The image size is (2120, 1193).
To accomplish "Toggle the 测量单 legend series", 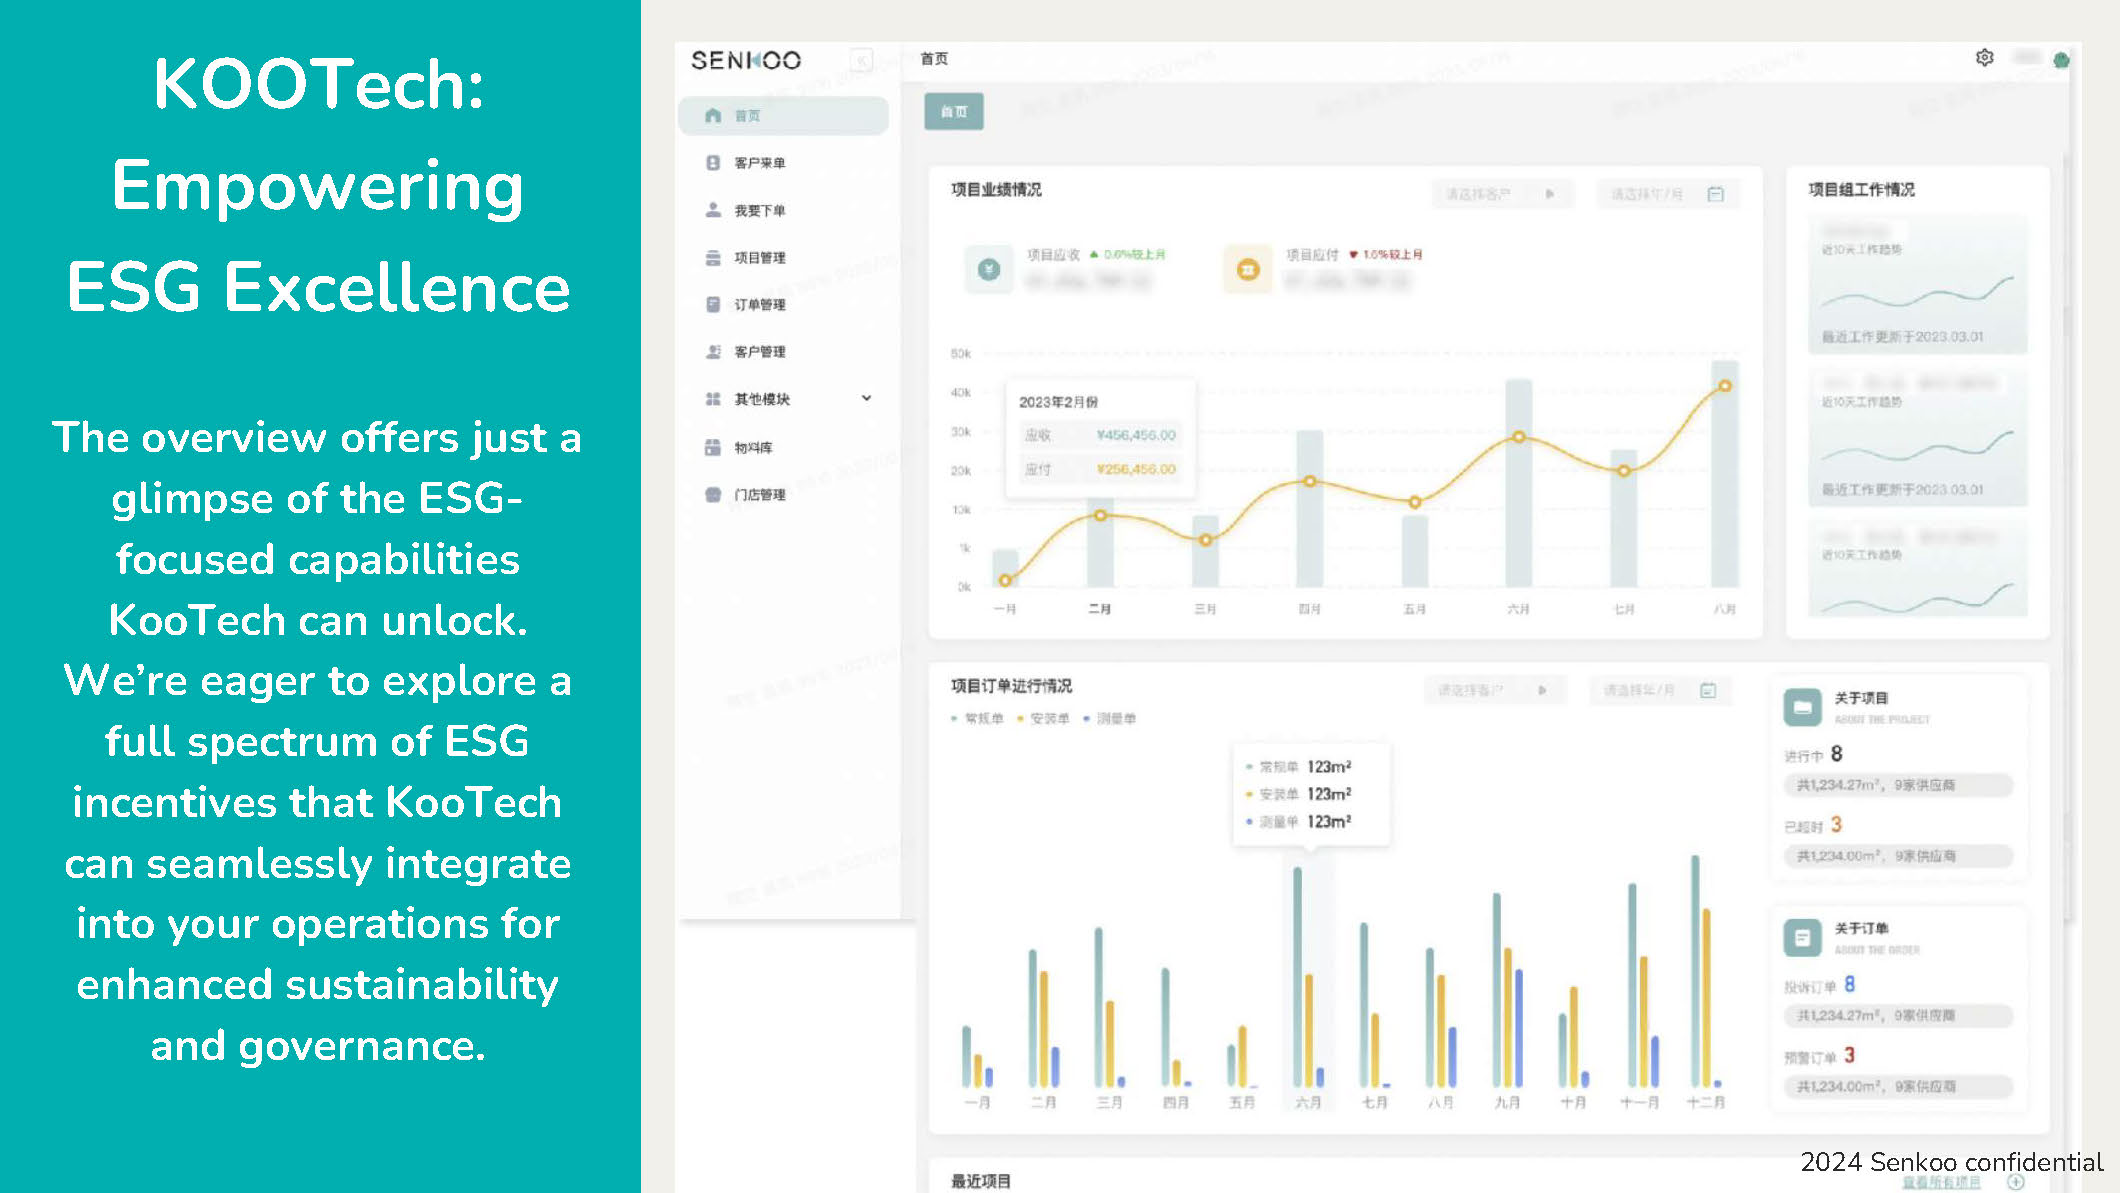I will click(x=1115, y=719).
